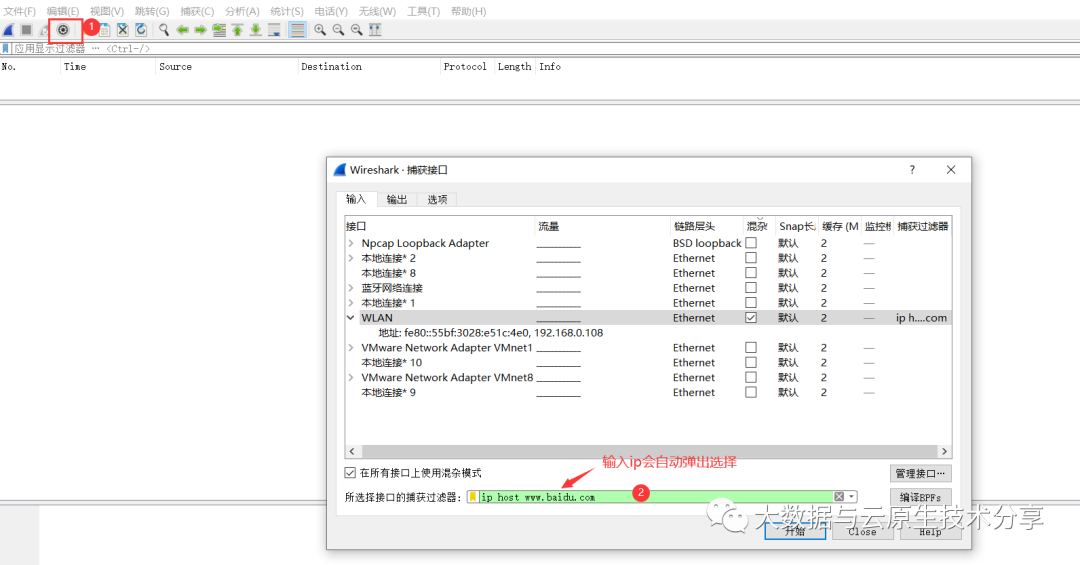Switch to the 输出 tab
This screenshot has height=565, width=1080.
tap(397, 199)
